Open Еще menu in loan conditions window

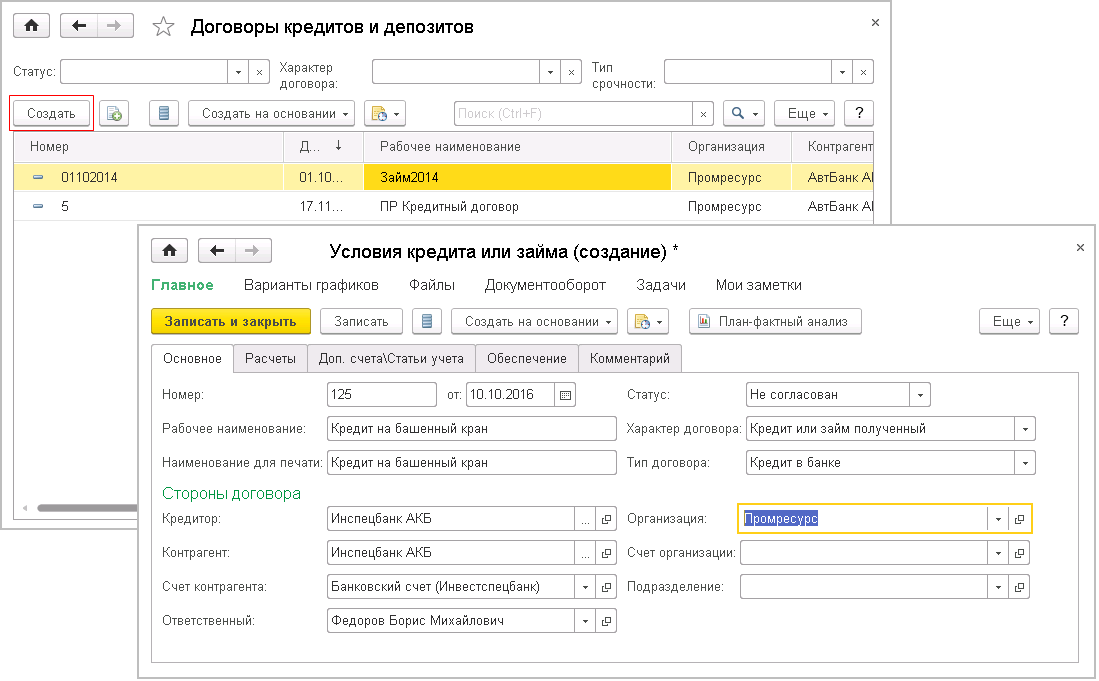(x=1009, y=322)
